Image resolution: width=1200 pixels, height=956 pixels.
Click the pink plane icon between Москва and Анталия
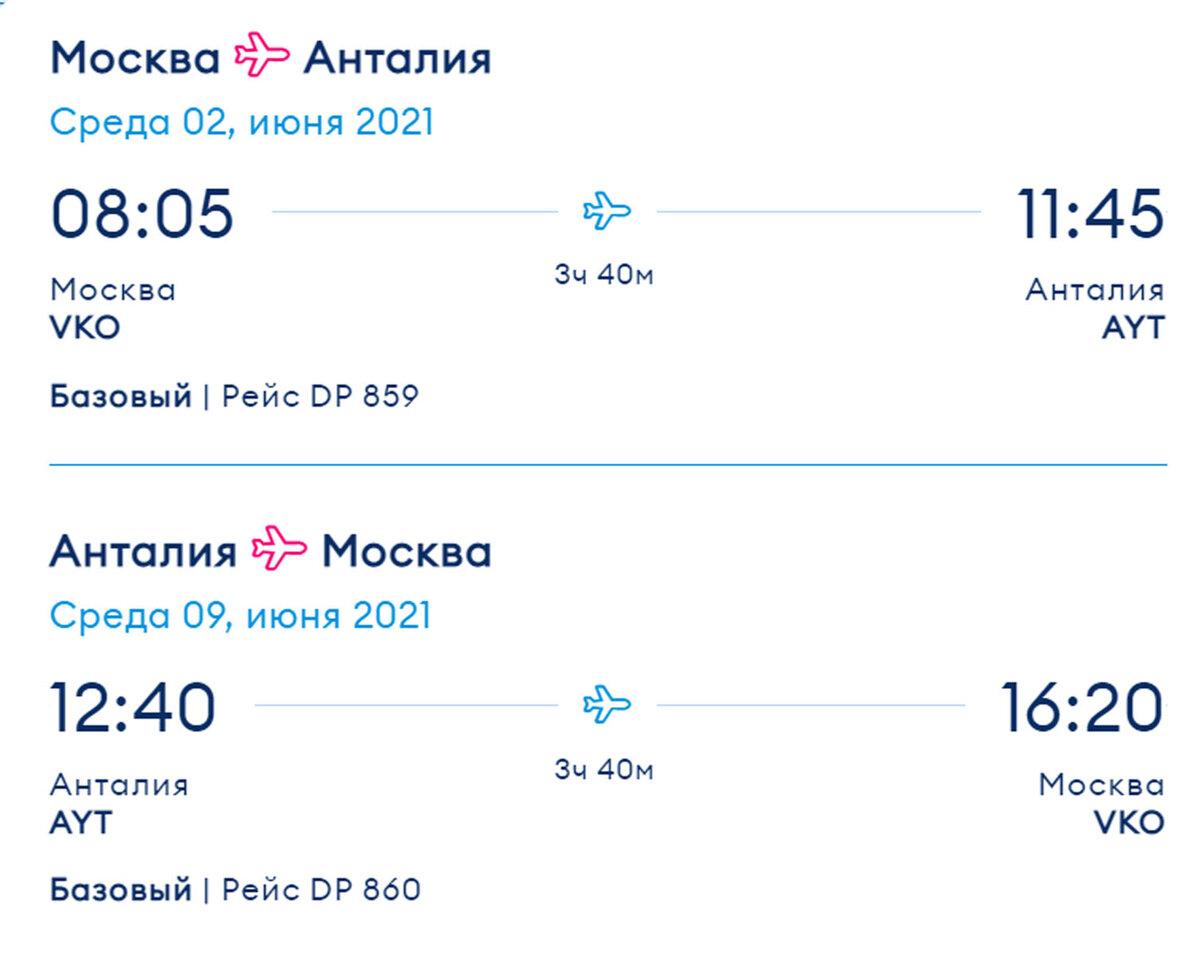click(261, 58)
